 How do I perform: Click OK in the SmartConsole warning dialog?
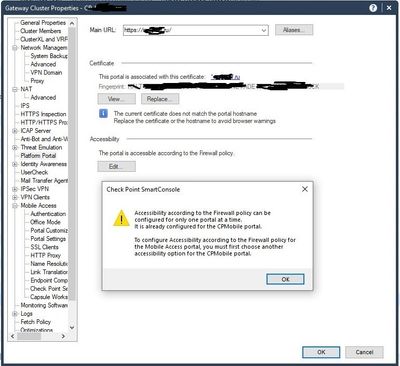coord(285,279)
